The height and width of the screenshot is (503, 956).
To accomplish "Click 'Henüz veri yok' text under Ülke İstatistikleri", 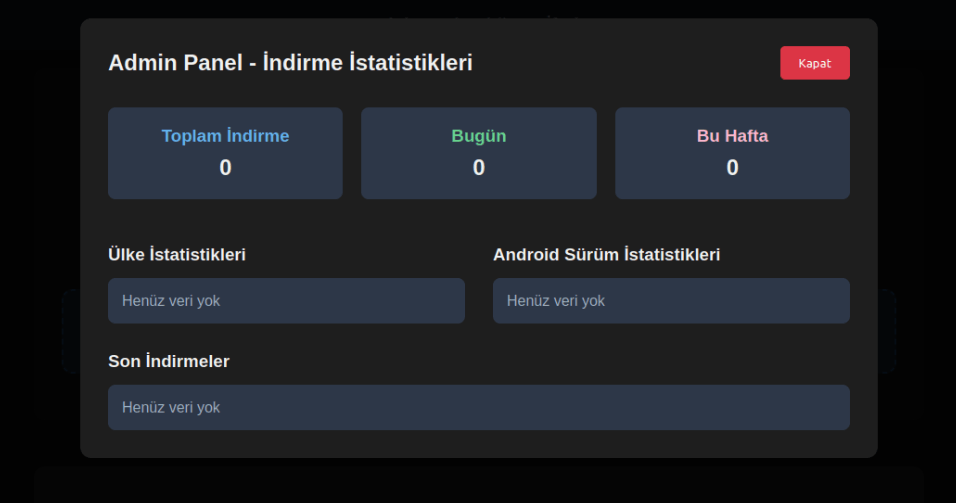I will [x=171, y=301].
